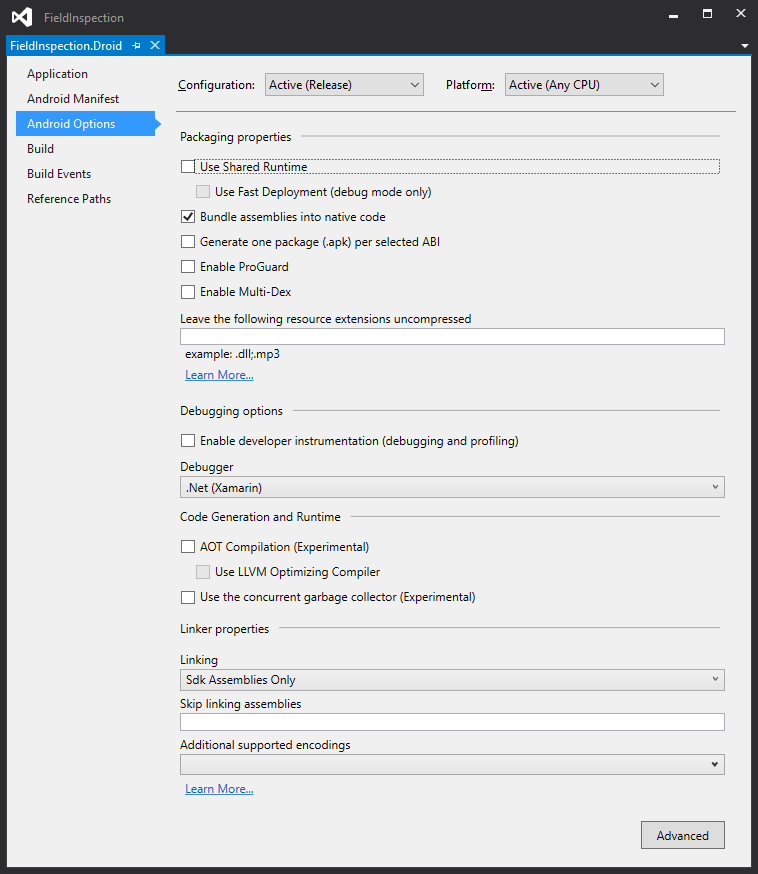Open the Build Events page
Screen dimensions: 758x874
pyautogui.click(x=59, y=174)
